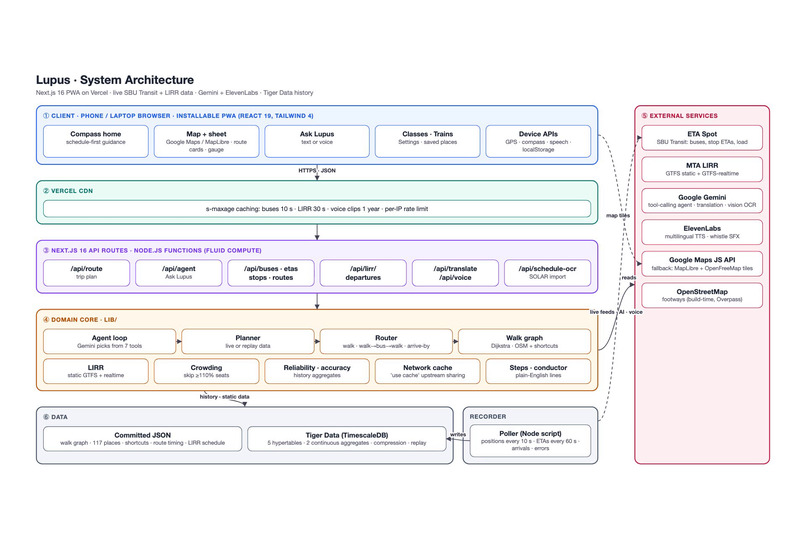
Task: Select the Reliability · accuracy box
Action: [x=317, y=371]
